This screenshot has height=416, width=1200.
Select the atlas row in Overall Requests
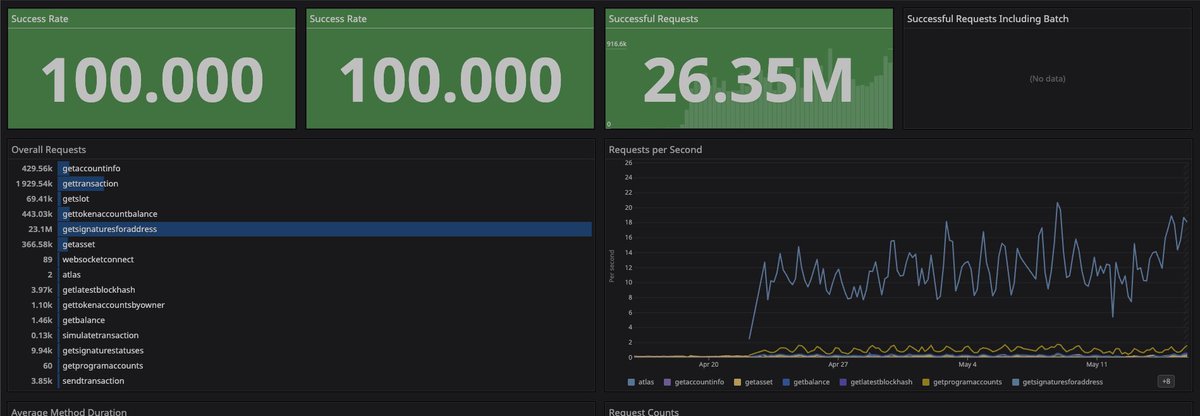coord(300,275)
